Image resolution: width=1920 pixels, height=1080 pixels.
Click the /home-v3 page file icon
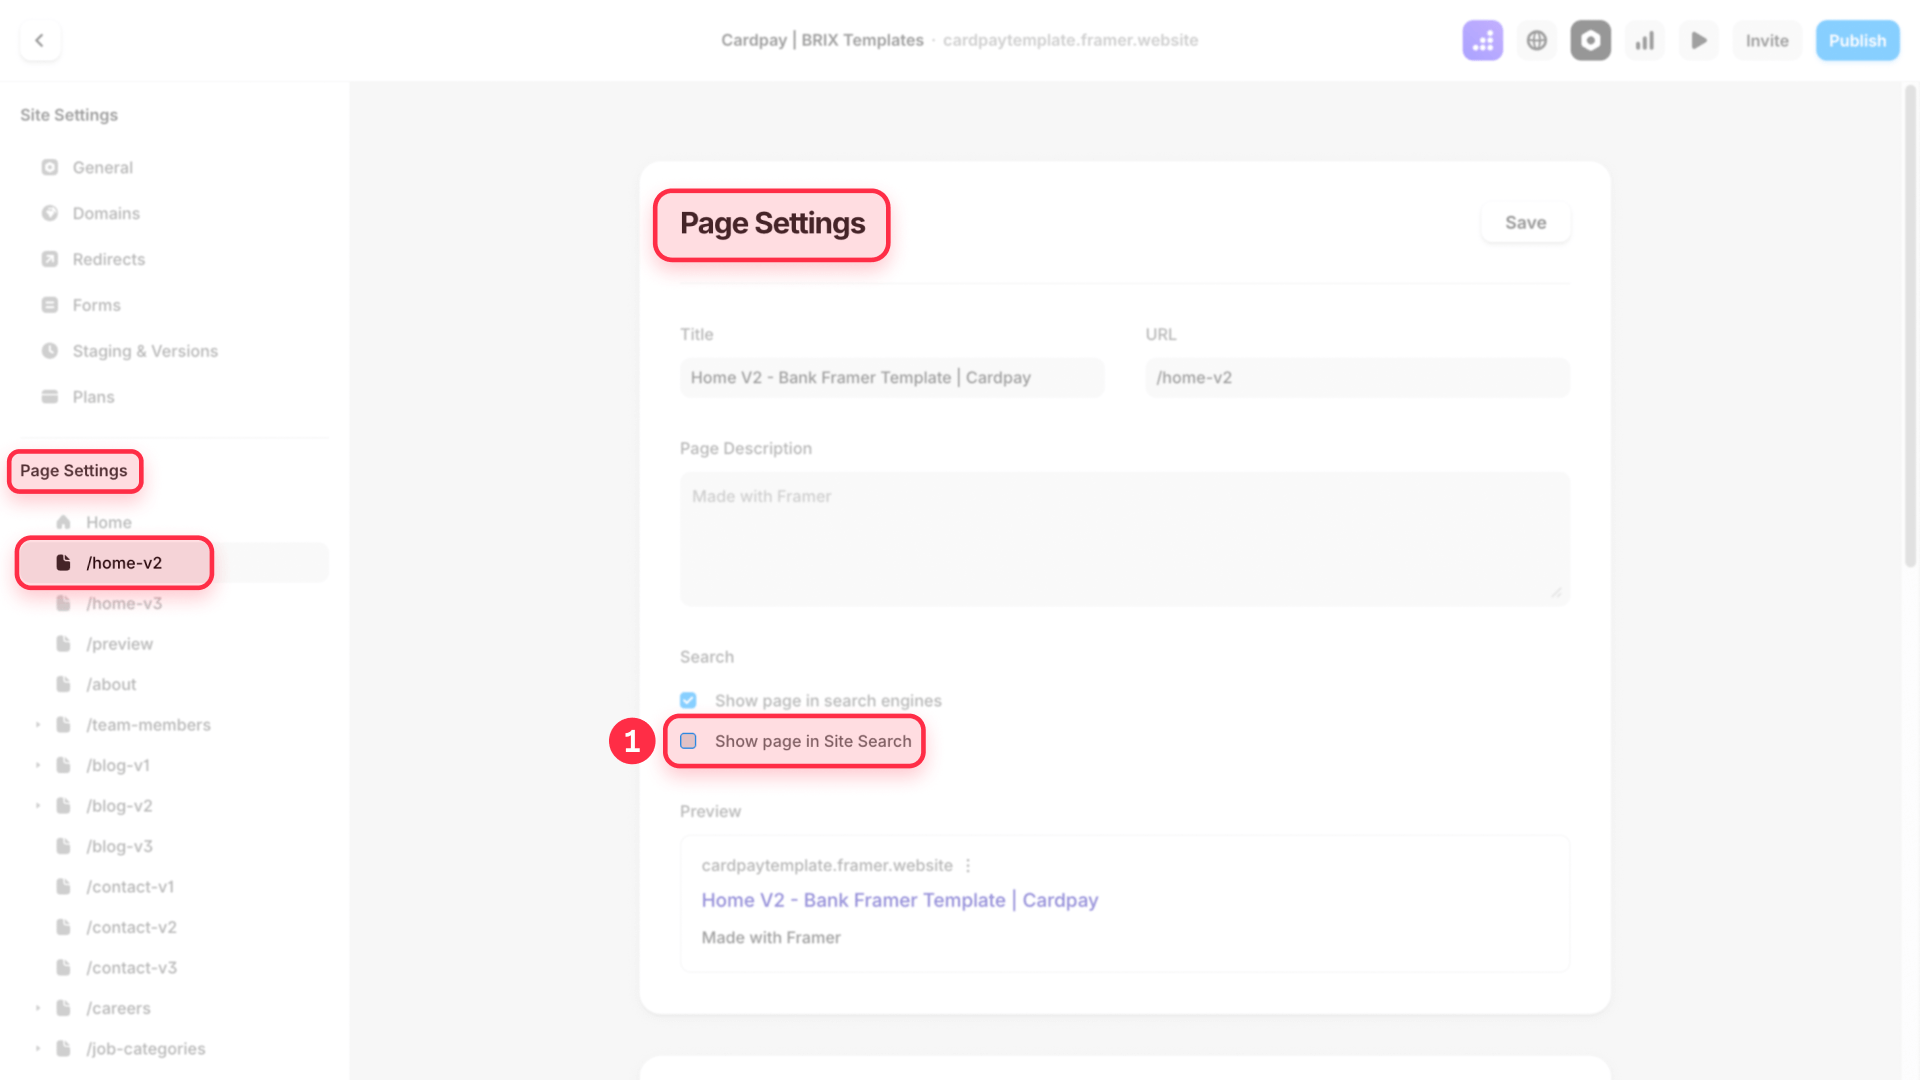(x=63, y=603)
